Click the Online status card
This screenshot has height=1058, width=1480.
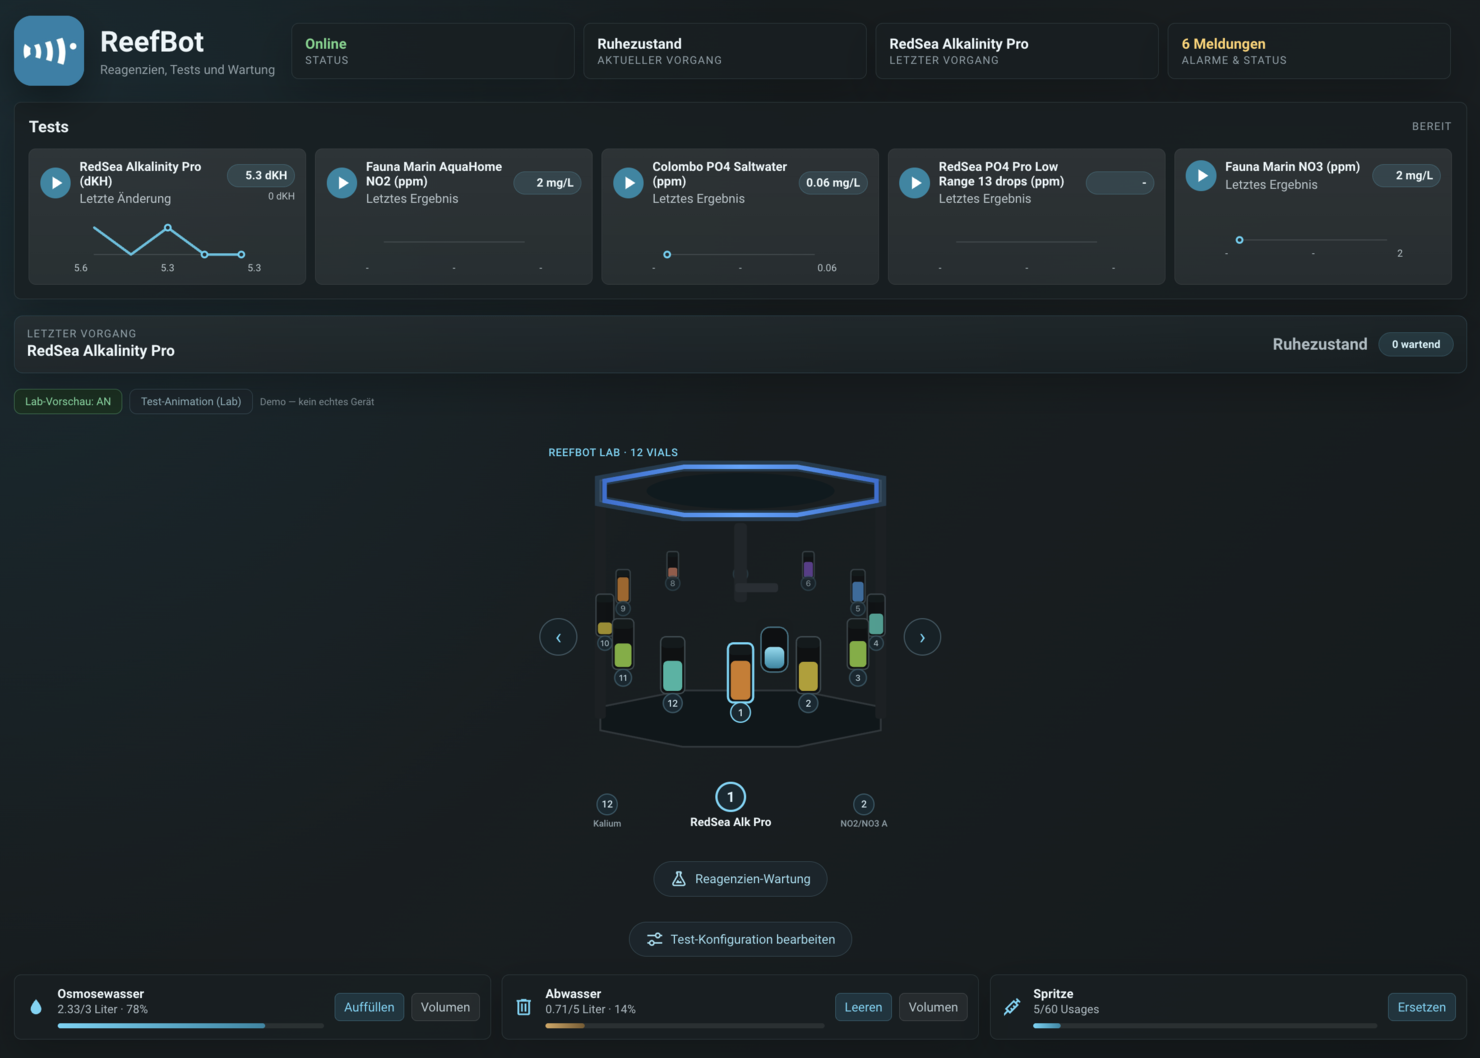coord(433,51)
